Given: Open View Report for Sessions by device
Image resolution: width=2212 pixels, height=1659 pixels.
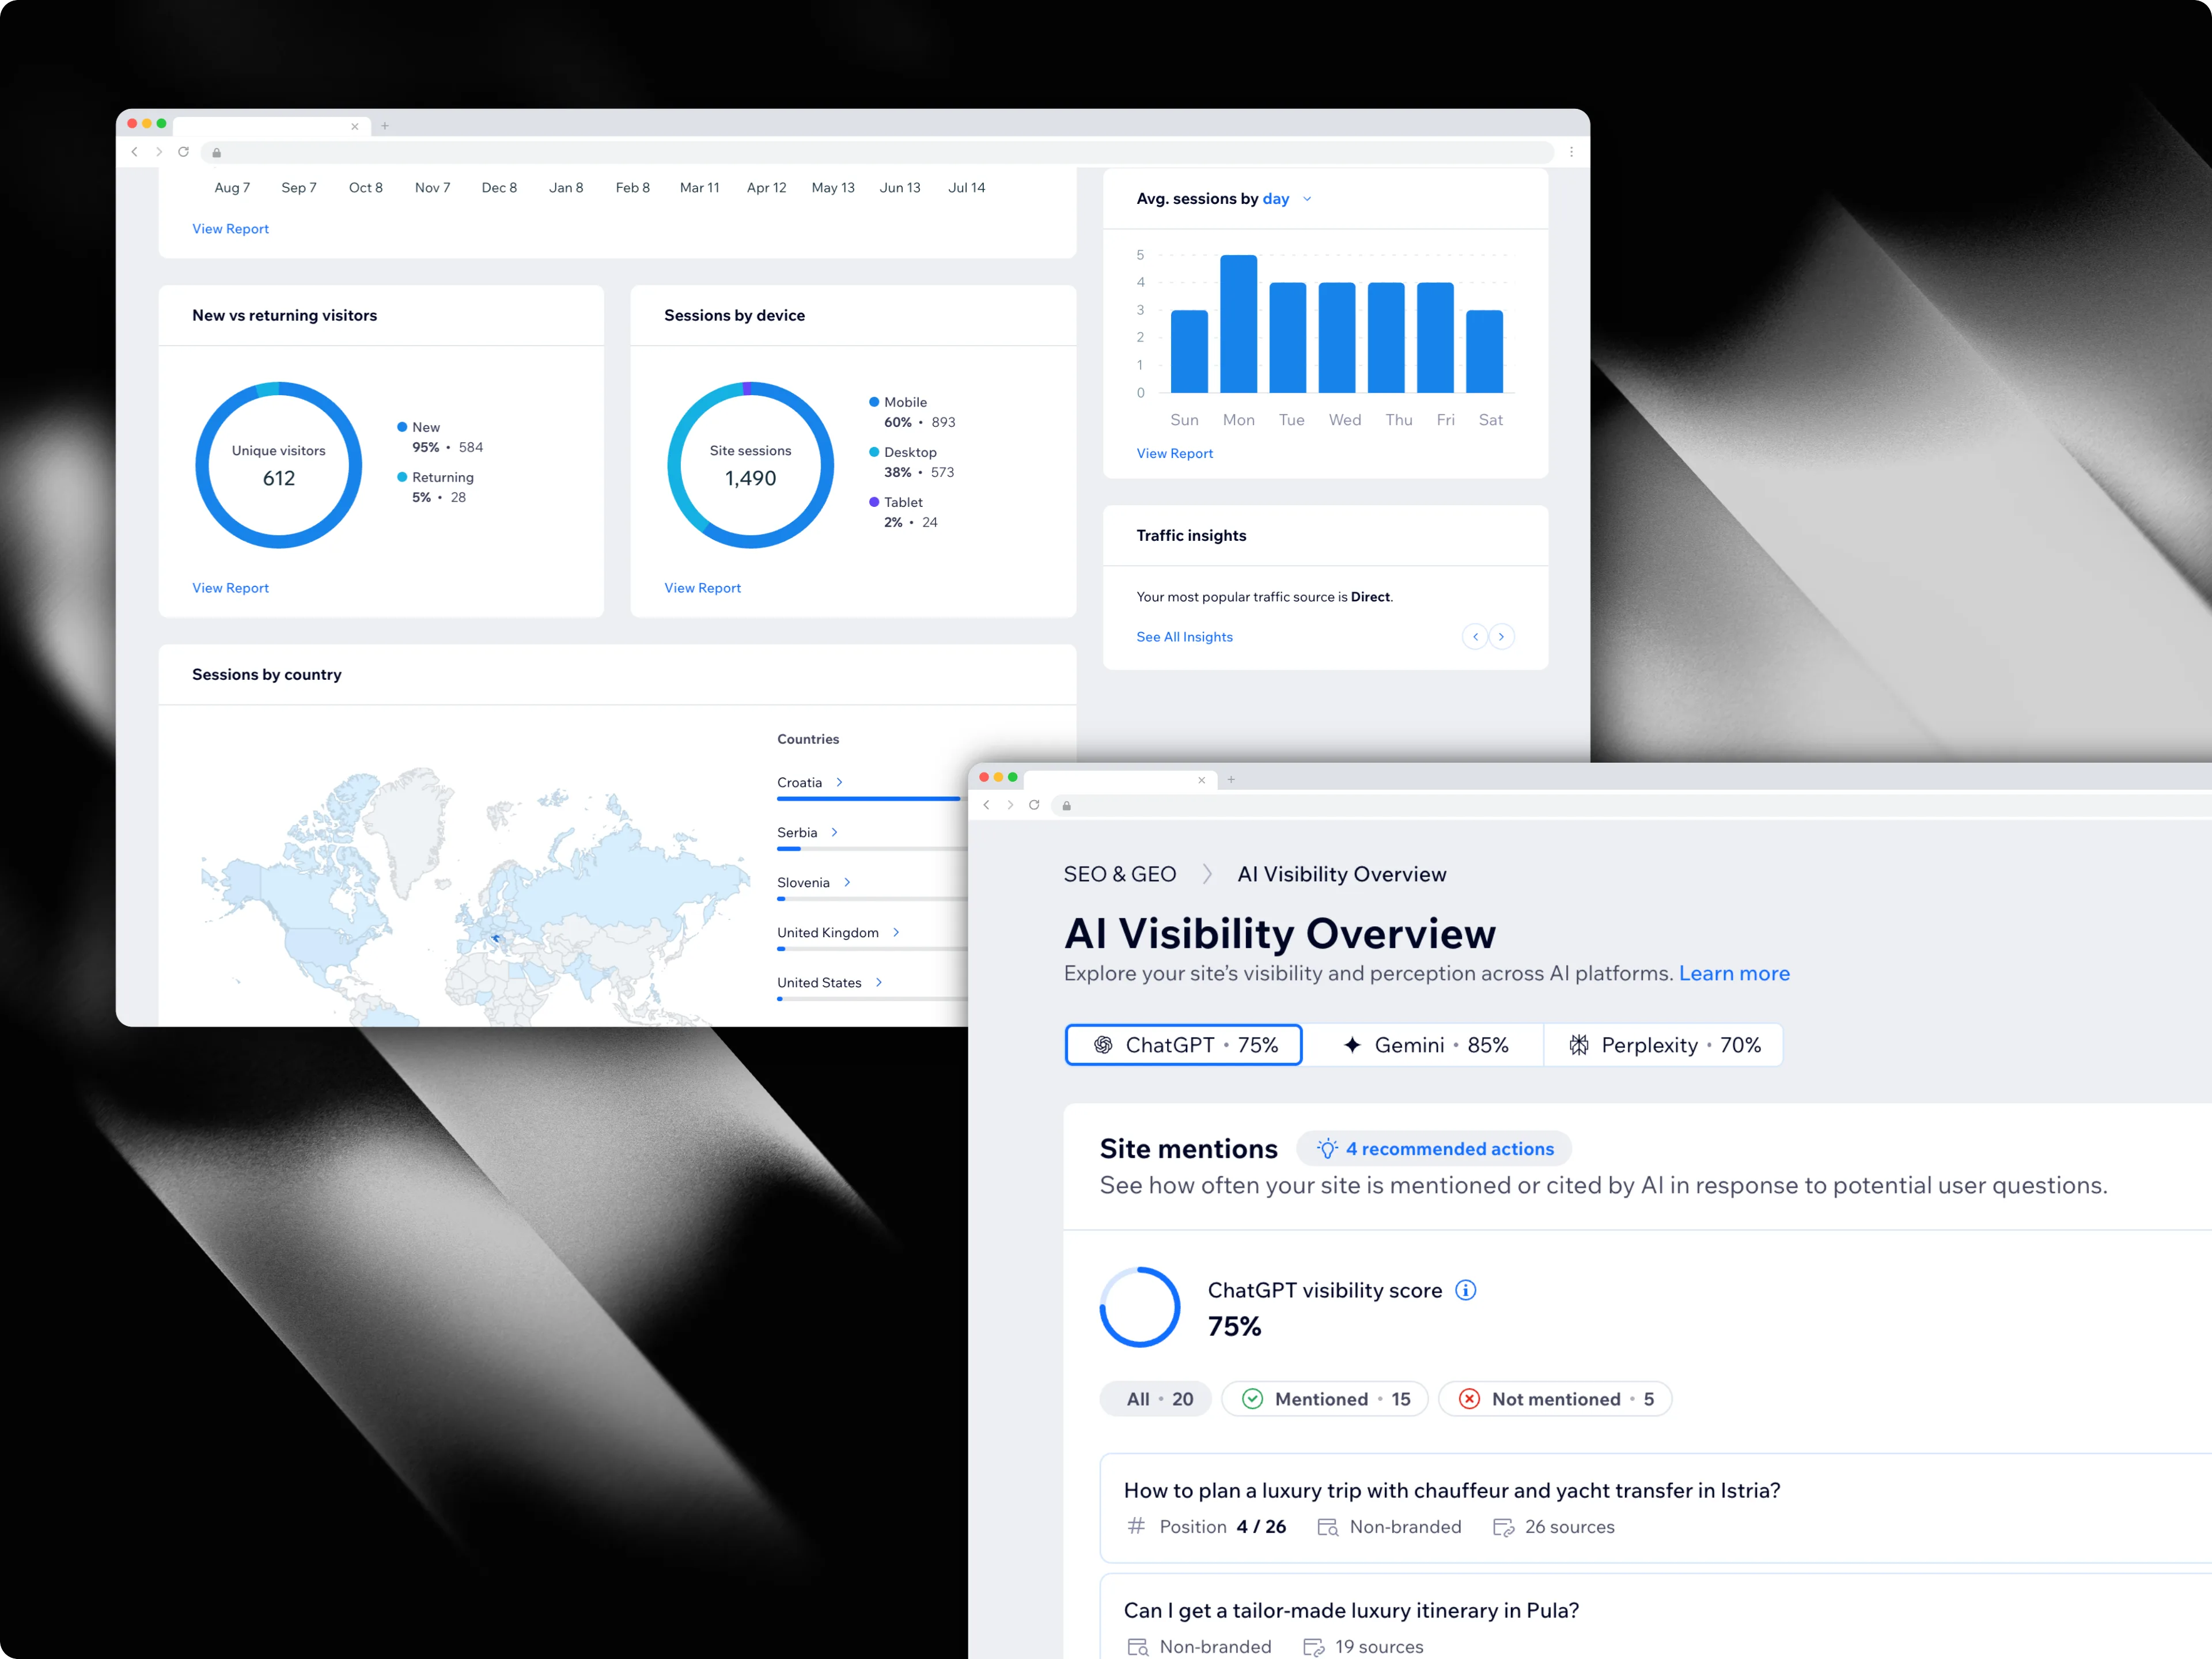Looking at the screenshot, I should pyautogui.click(x=703, y=588).
